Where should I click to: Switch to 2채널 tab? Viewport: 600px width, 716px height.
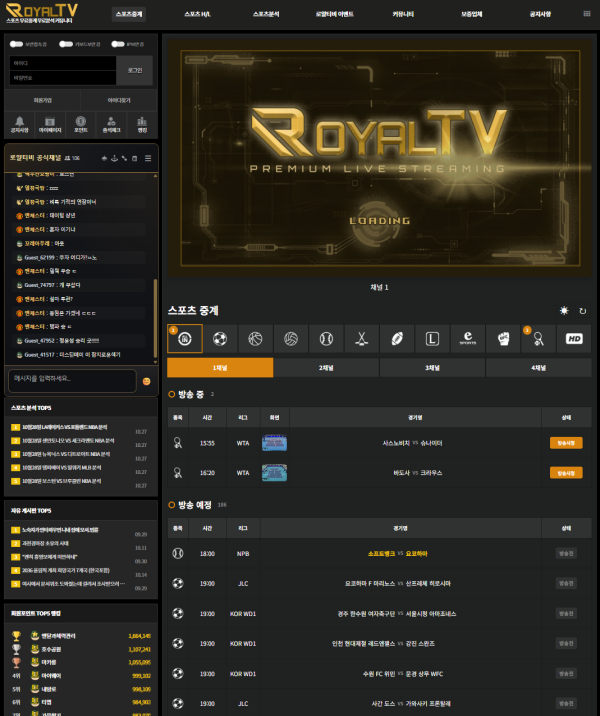pyautogui.click(x=326, y=368)
